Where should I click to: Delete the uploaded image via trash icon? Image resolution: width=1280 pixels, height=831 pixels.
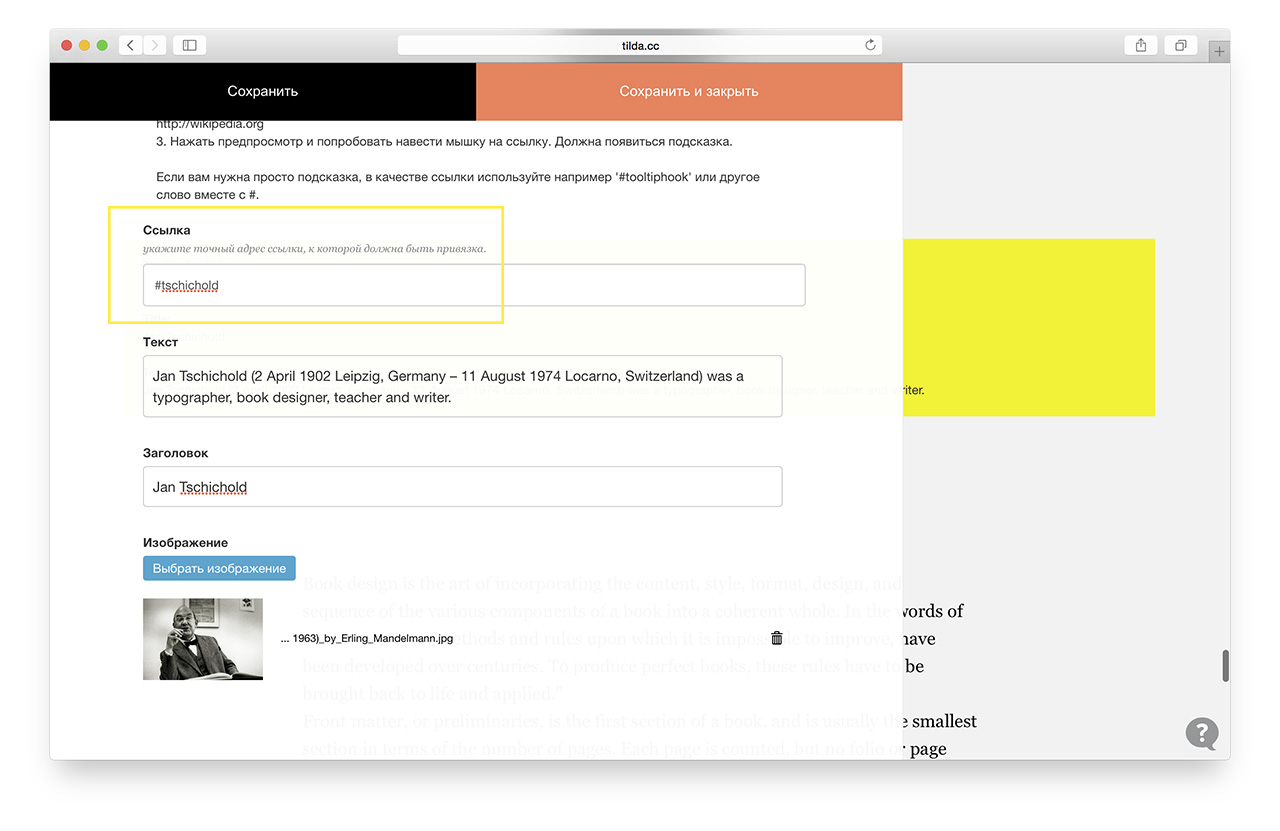click(777, 638)
